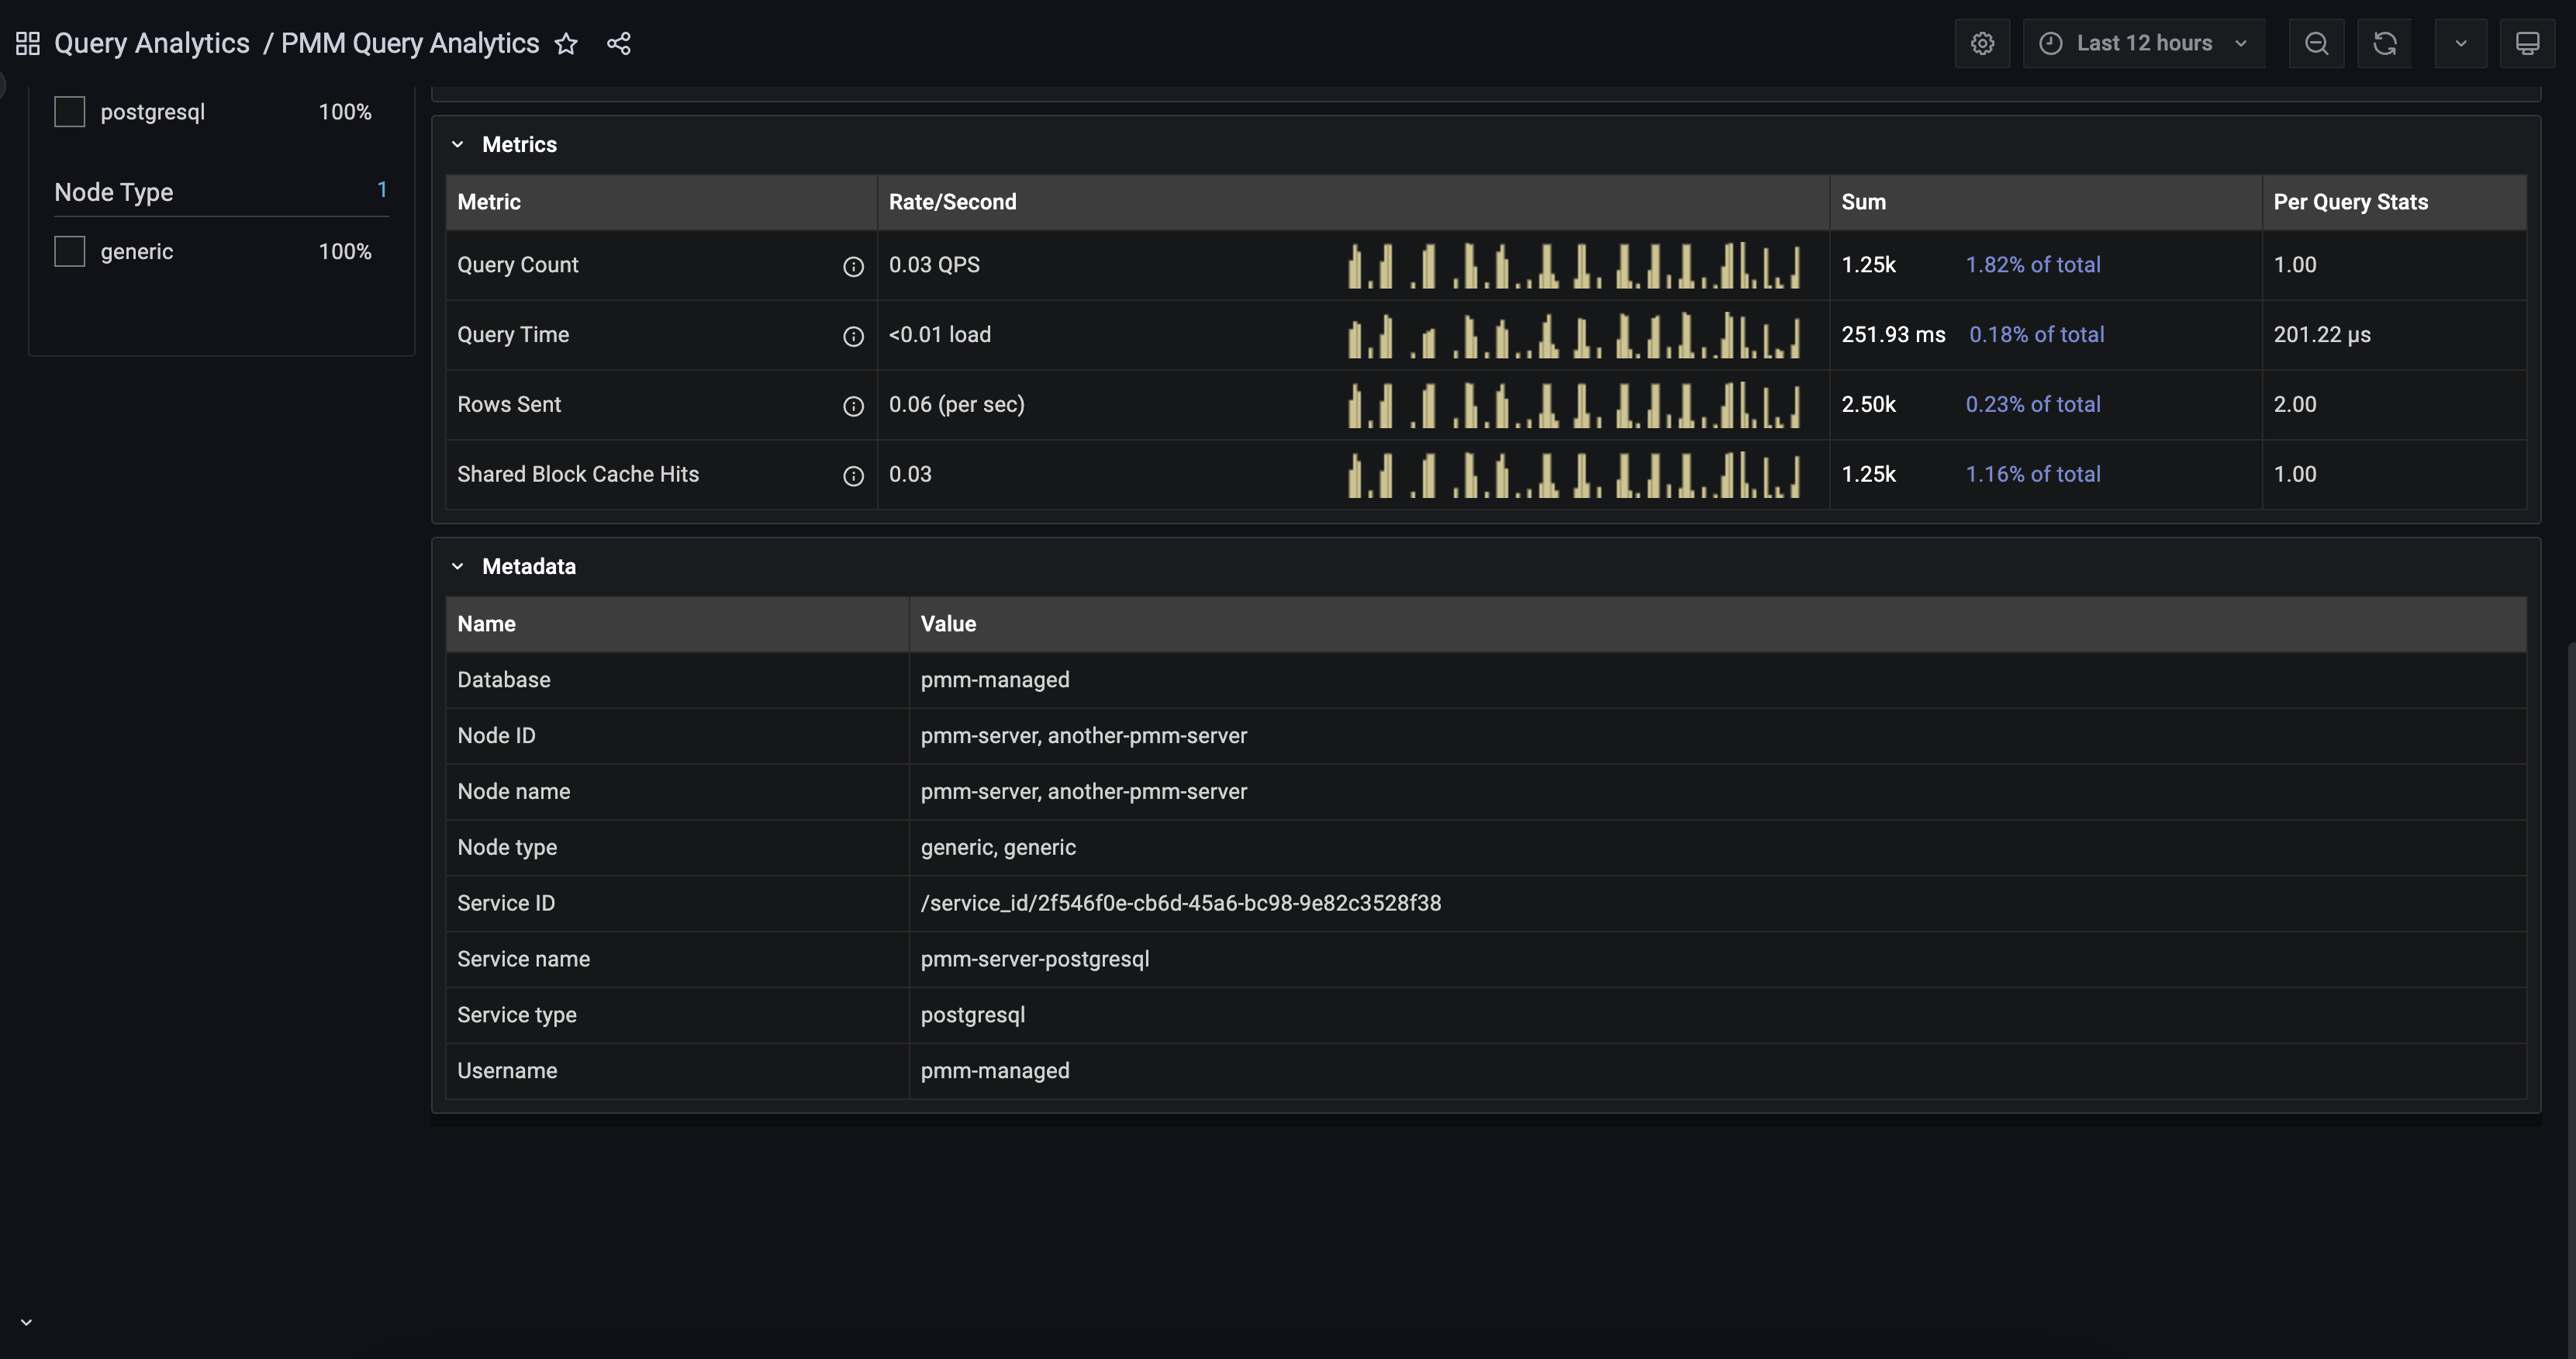Viewport: 2576px width, 1359px height.
Task: Open the refresh interval dropdown
Action: 2460,44
